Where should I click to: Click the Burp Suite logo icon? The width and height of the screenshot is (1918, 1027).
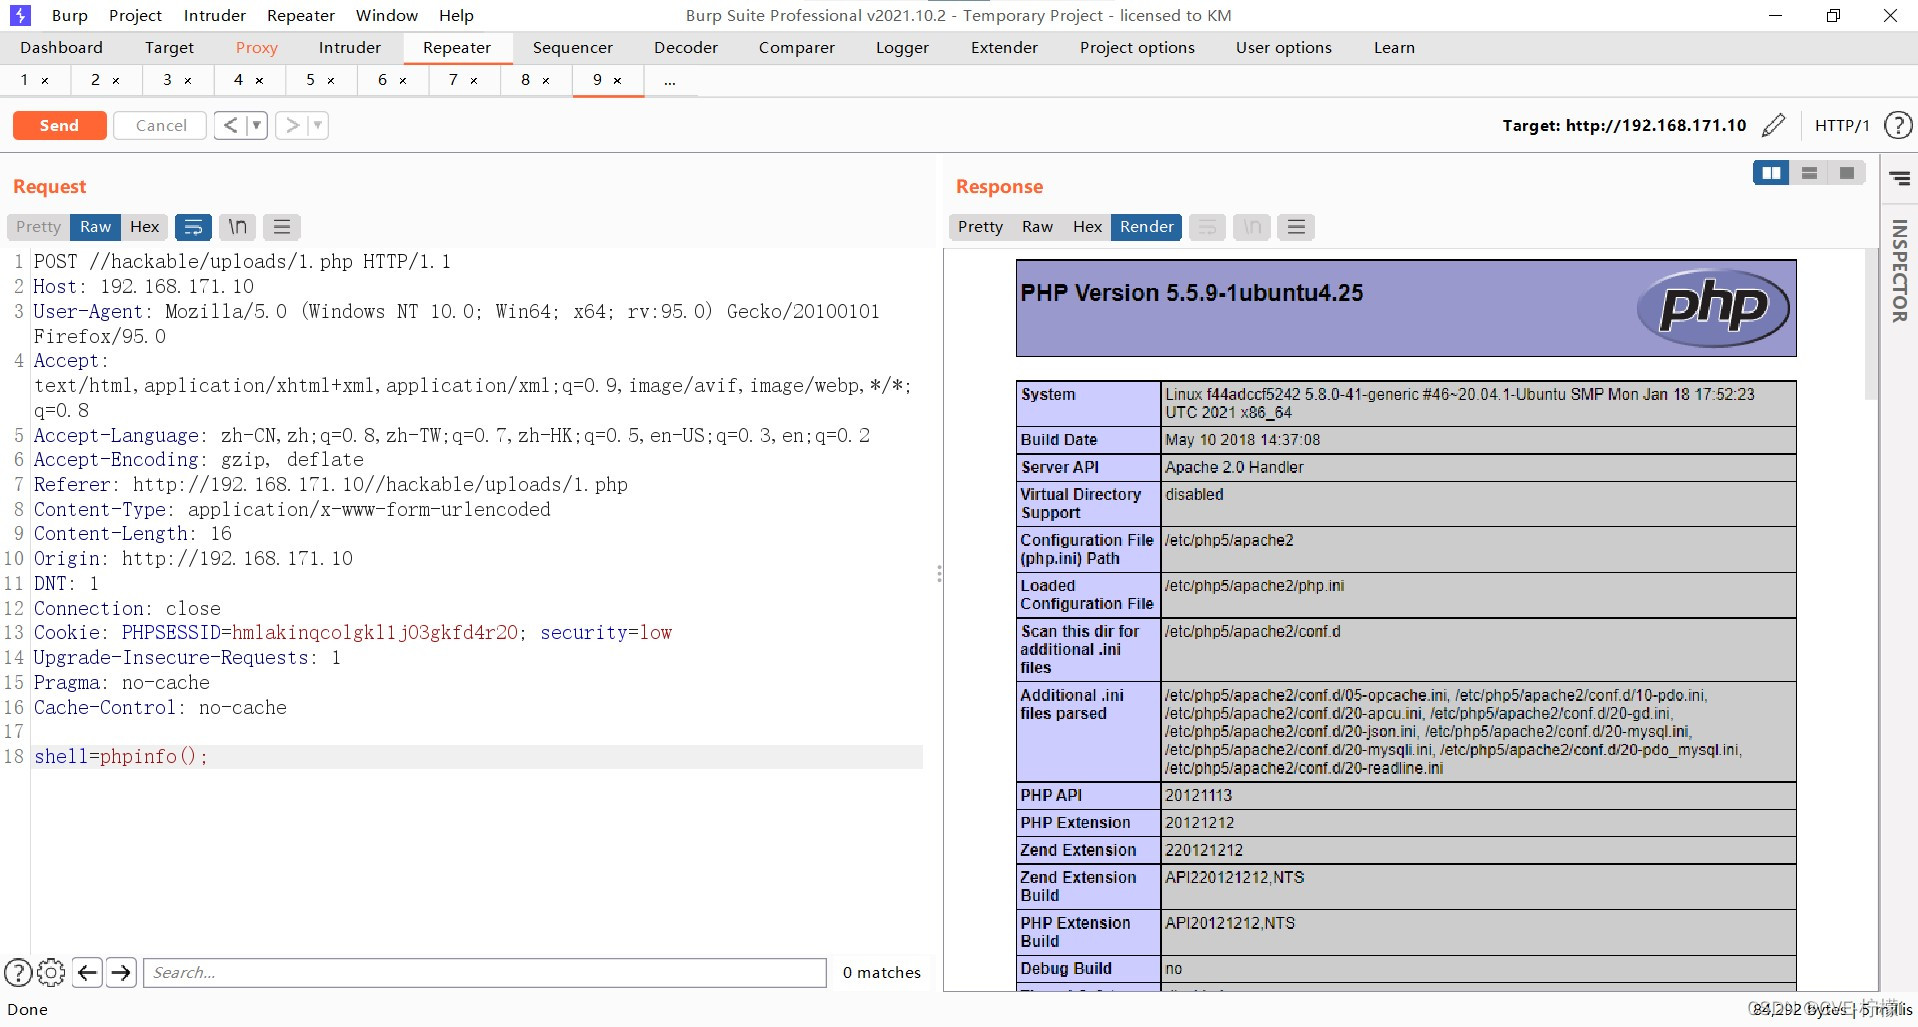[20, 15]
